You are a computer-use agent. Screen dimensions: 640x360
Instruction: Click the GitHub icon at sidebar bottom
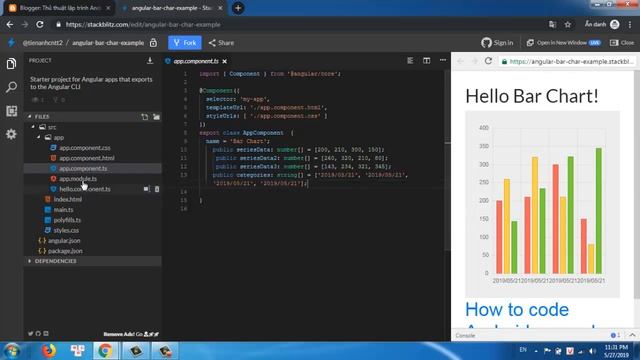tap(38, 333)
